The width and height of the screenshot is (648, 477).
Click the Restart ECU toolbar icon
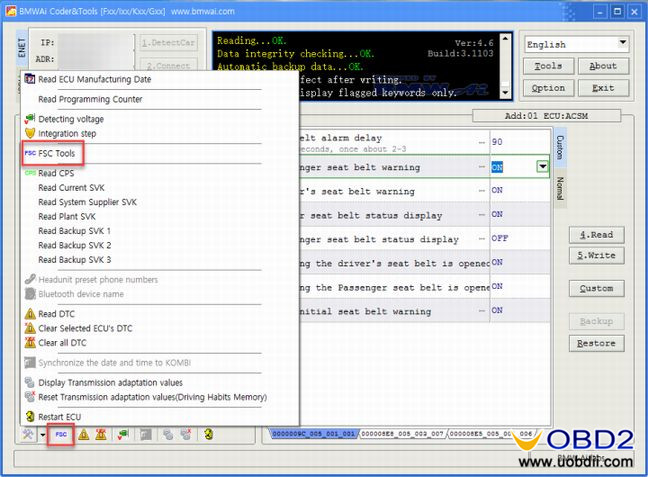tap(209, 434)
